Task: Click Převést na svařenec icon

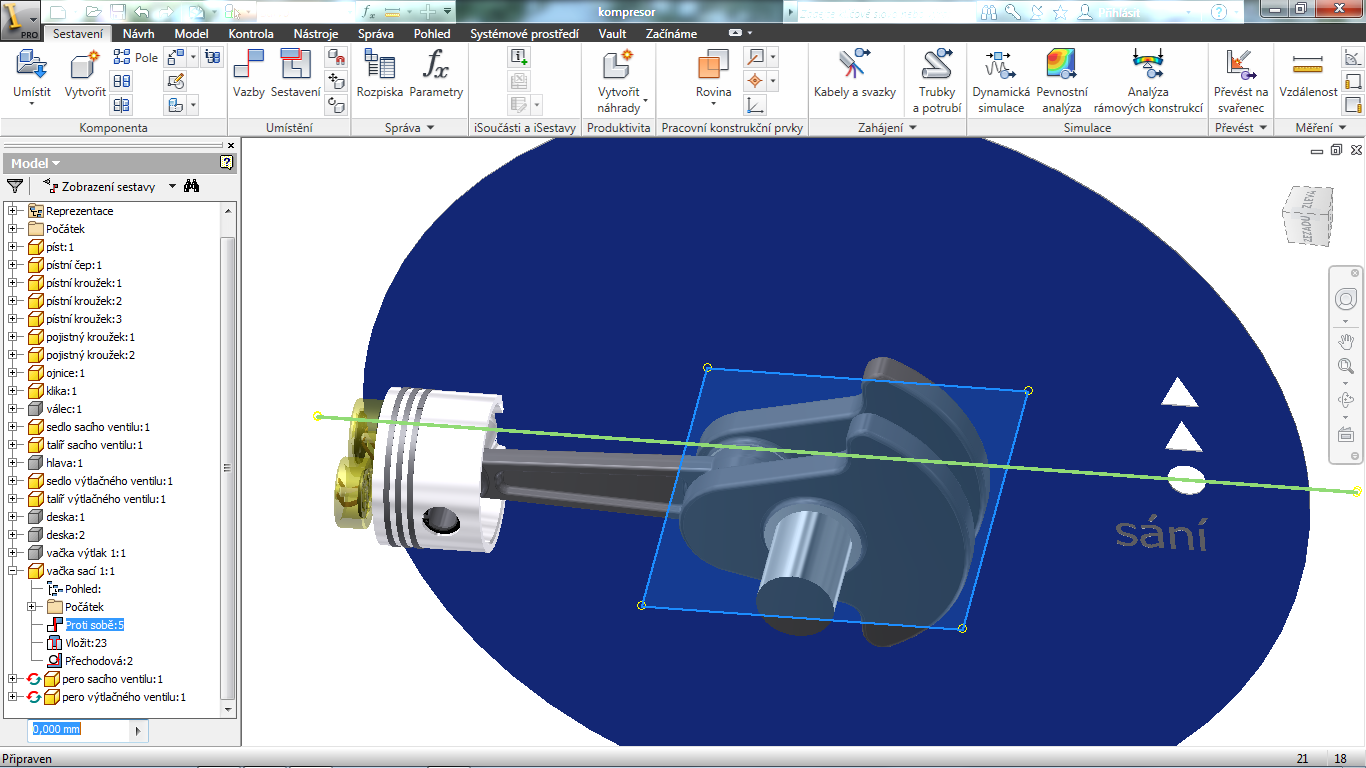Action: [x=1241, y=65]
